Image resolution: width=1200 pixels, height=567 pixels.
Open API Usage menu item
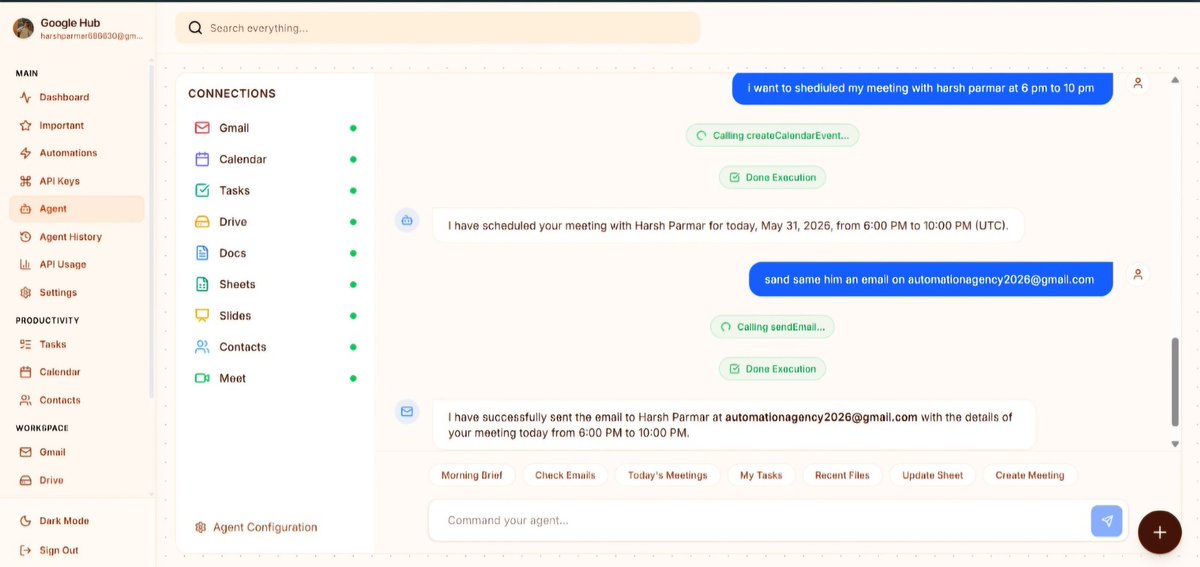77,264
